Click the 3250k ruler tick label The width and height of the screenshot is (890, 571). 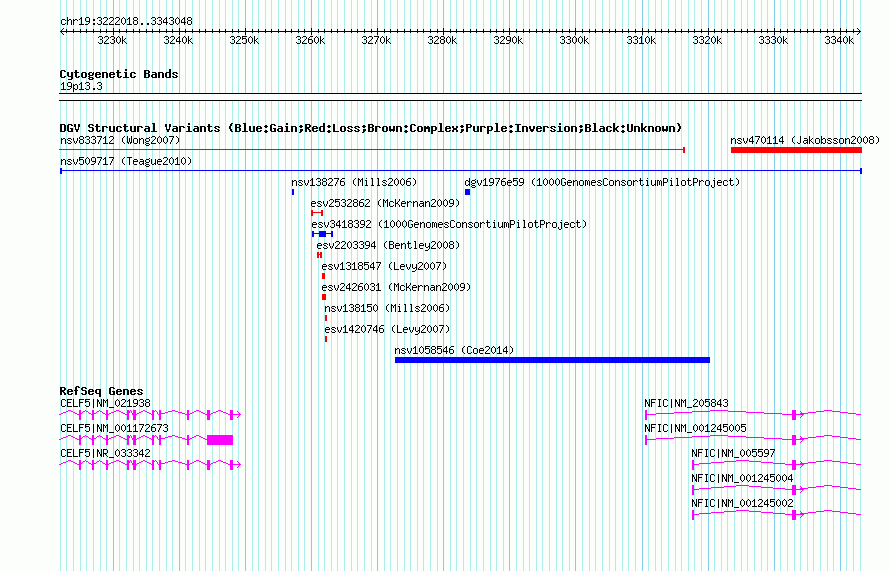coord(244,40)
